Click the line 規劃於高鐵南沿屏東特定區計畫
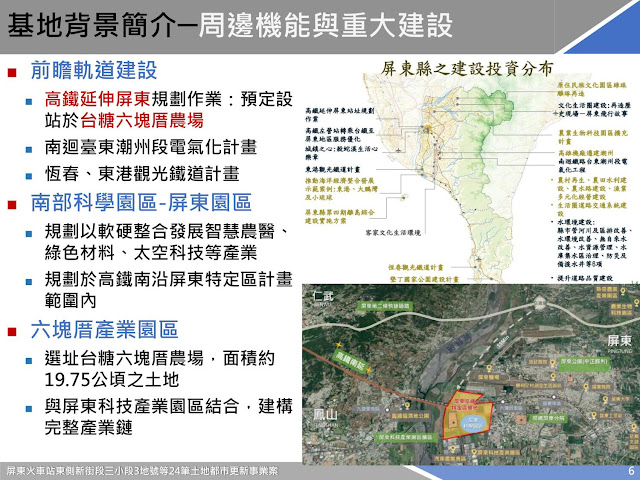Screen dimensions: 640x480 tap(169, 280)
